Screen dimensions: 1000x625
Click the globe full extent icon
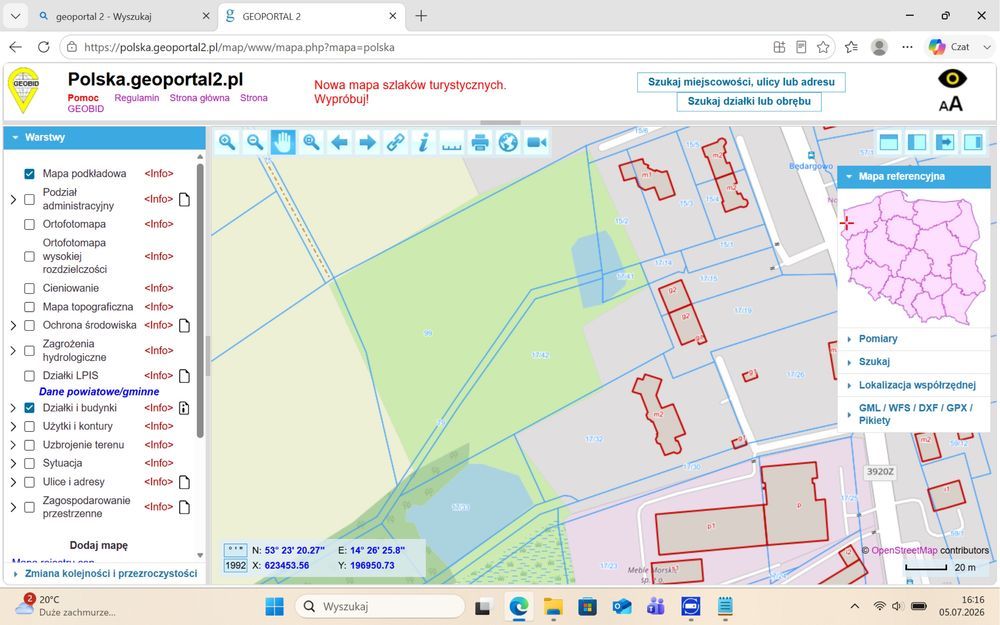[x=508, y=142]
